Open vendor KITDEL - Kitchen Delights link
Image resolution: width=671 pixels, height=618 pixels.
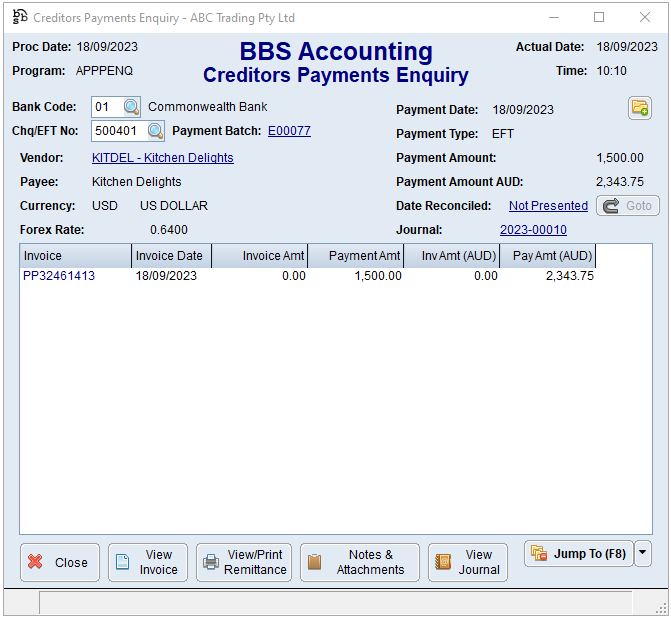(x=162, y=158)
